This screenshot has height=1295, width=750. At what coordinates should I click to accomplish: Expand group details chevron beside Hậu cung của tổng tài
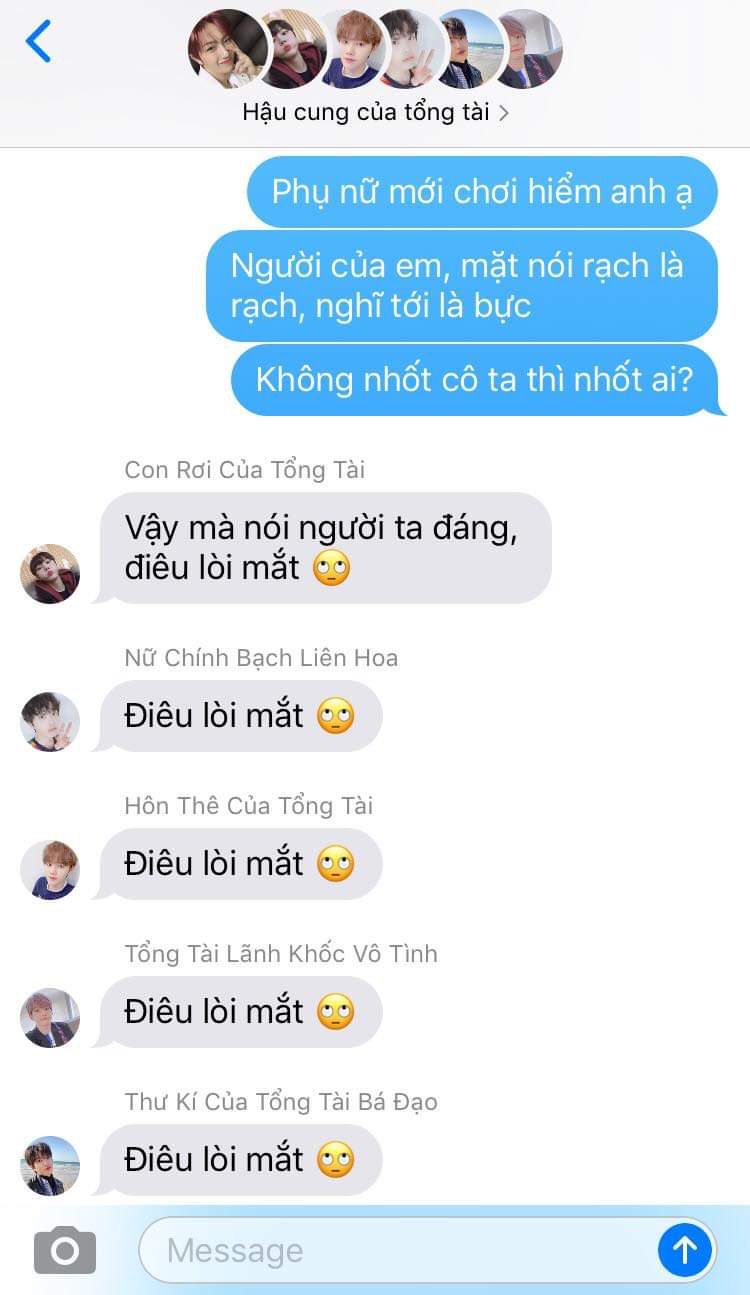pos(503,113)
